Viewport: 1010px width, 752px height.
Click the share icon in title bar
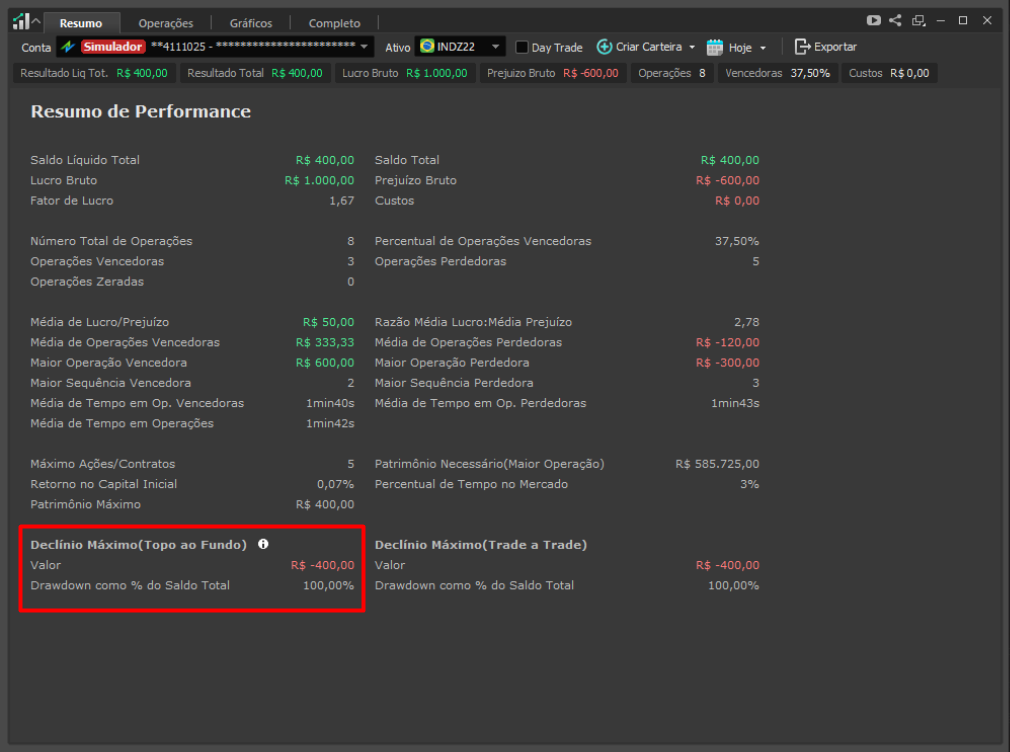895,20
